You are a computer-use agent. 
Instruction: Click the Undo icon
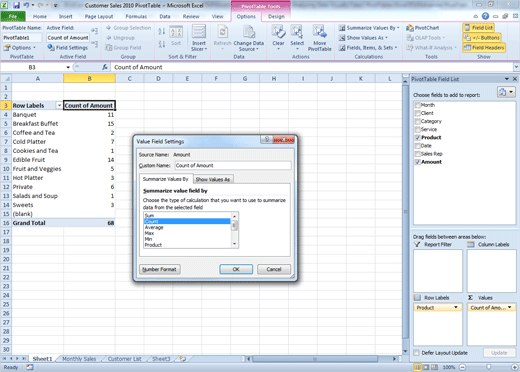tap(26, 5)
